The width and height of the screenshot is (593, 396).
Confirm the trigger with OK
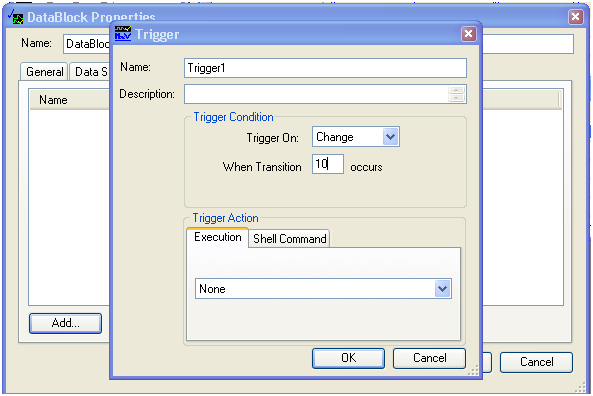click(348, 358)
